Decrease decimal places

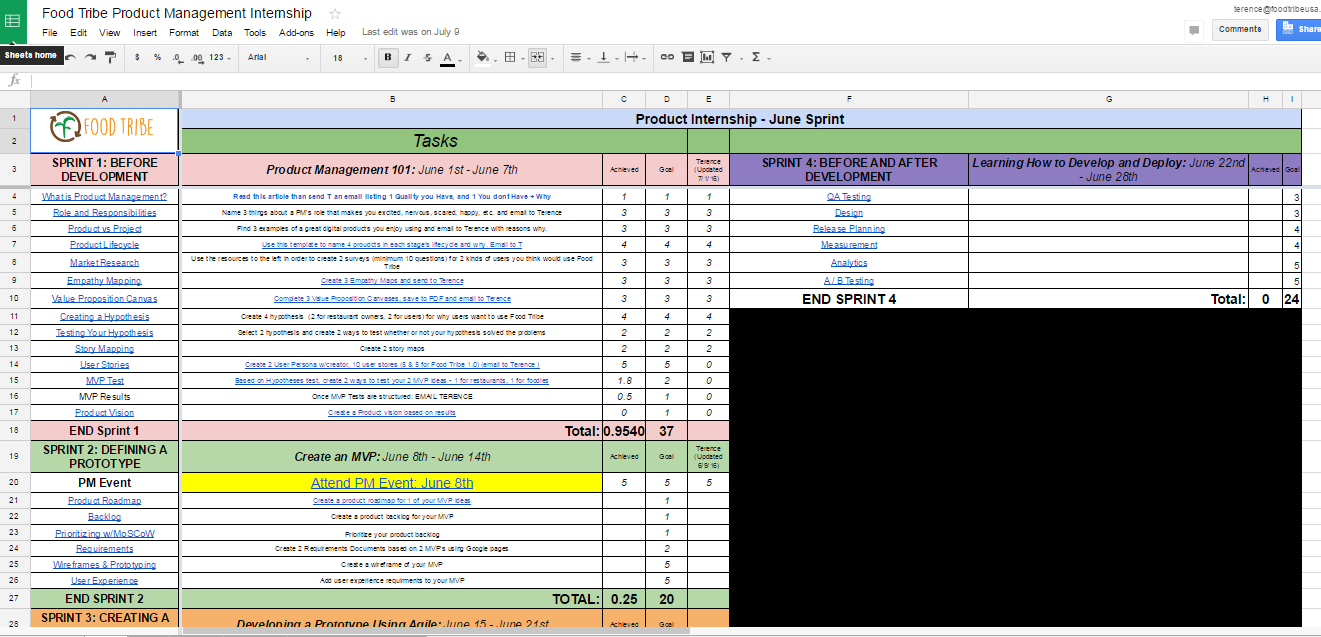[176, 58]
